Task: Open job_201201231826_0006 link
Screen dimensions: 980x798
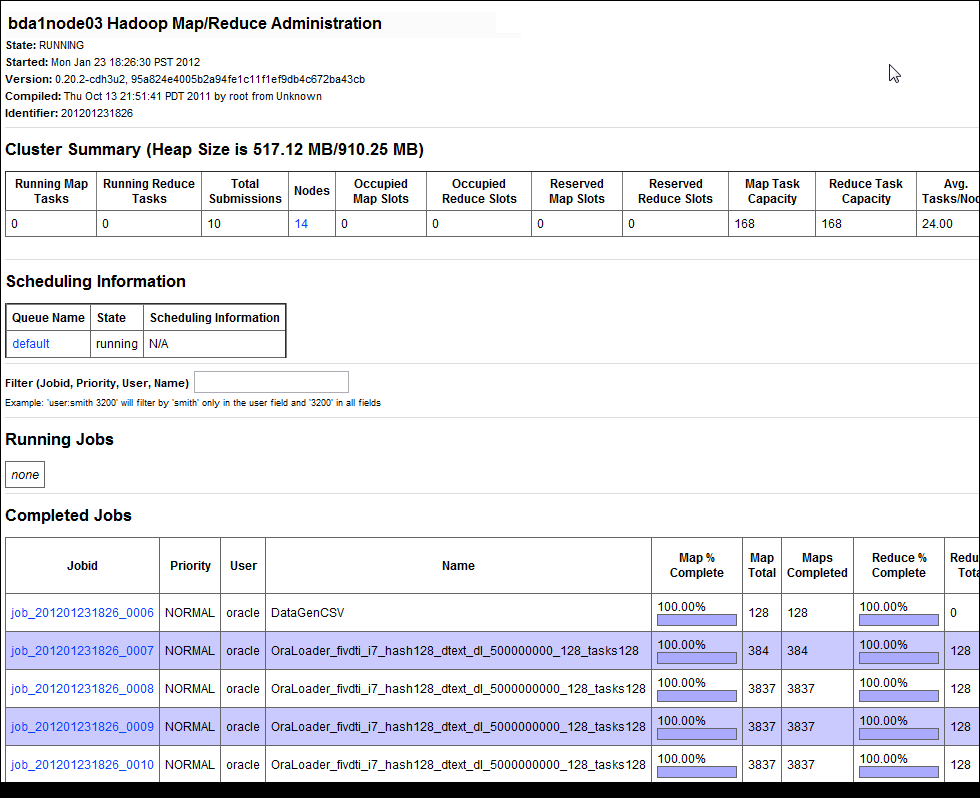Action: click(82, 612)
